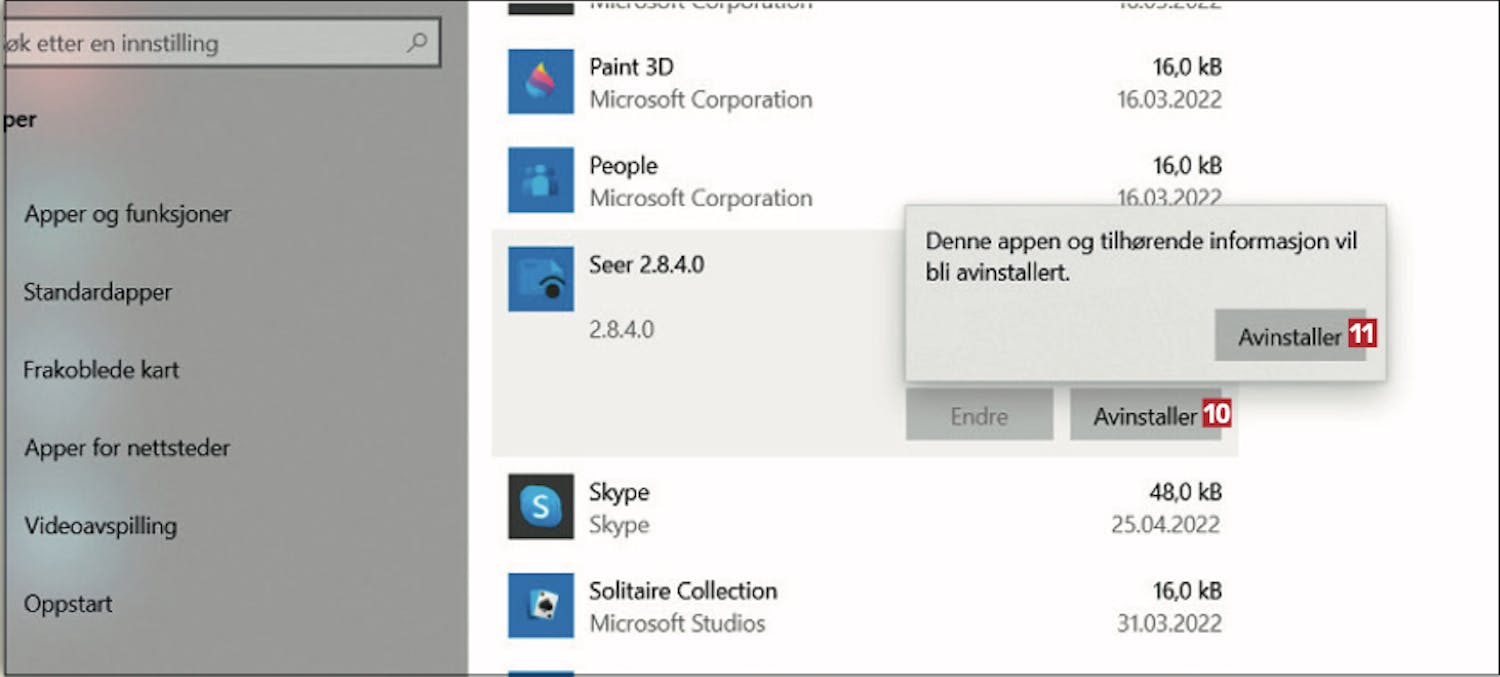Click the search magnifier icon
Image resolution: width=1500 pixels, height=677 pixels.
tap(417, 42)
